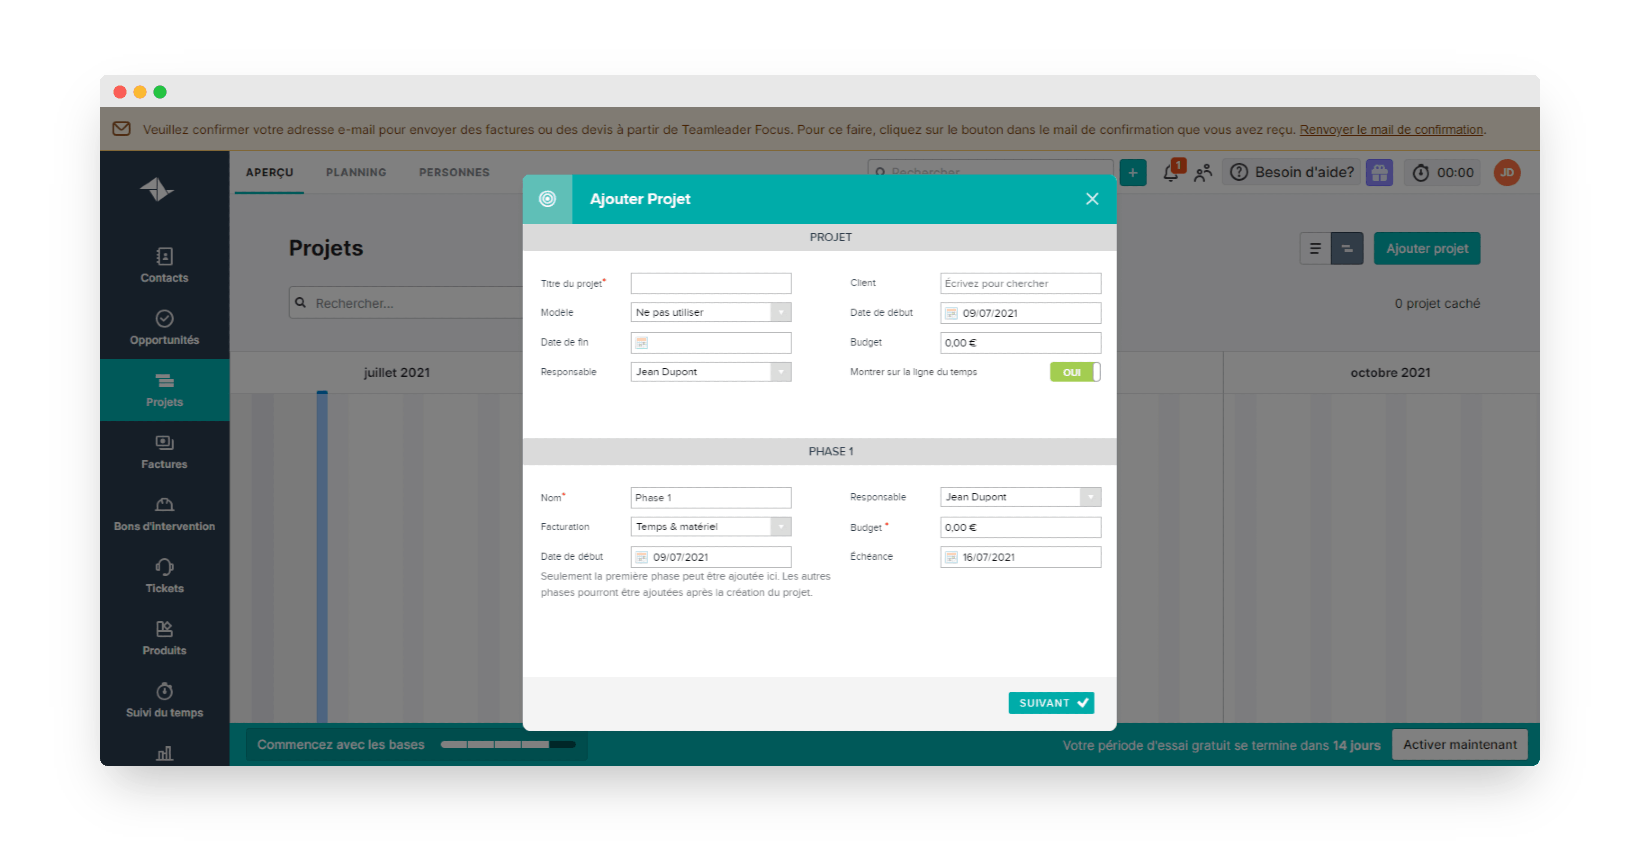This screenshot has width=1640, height=841.
Task: Switch to timeline view icon
Action: [x=1347, y=248]
